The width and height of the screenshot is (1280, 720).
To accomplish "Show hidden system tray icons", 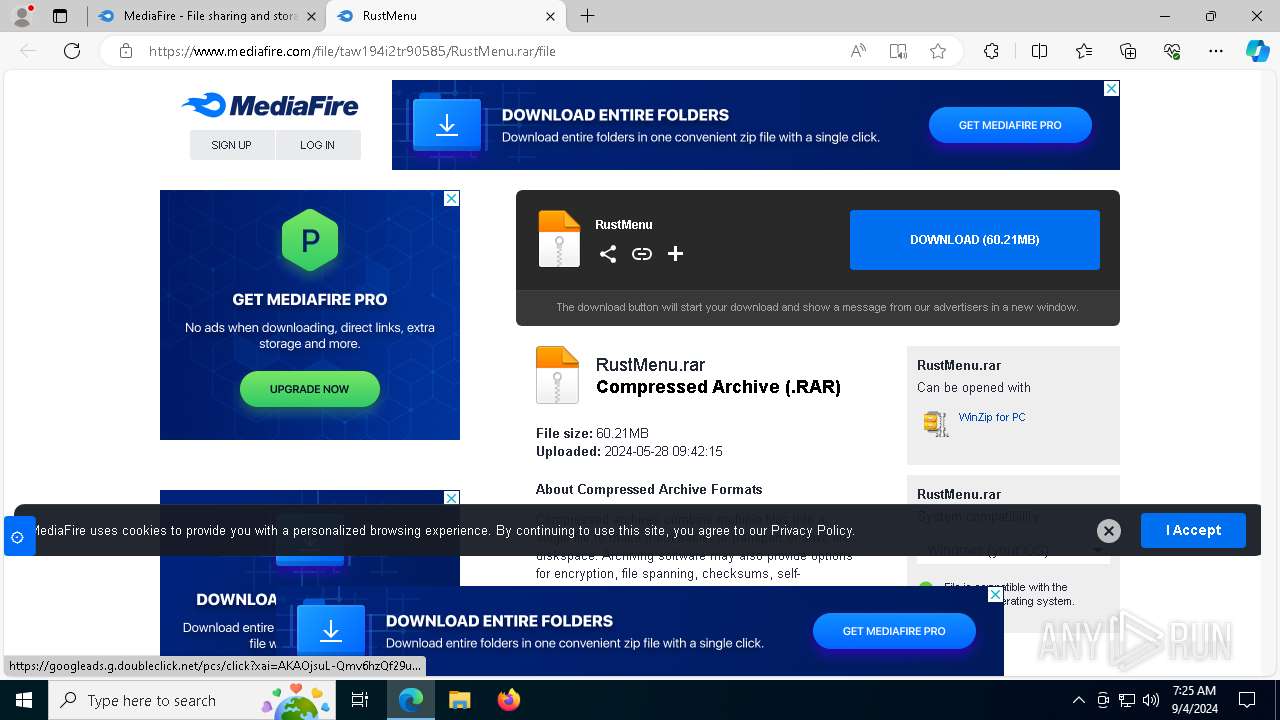I will (x=1078, y=700).
